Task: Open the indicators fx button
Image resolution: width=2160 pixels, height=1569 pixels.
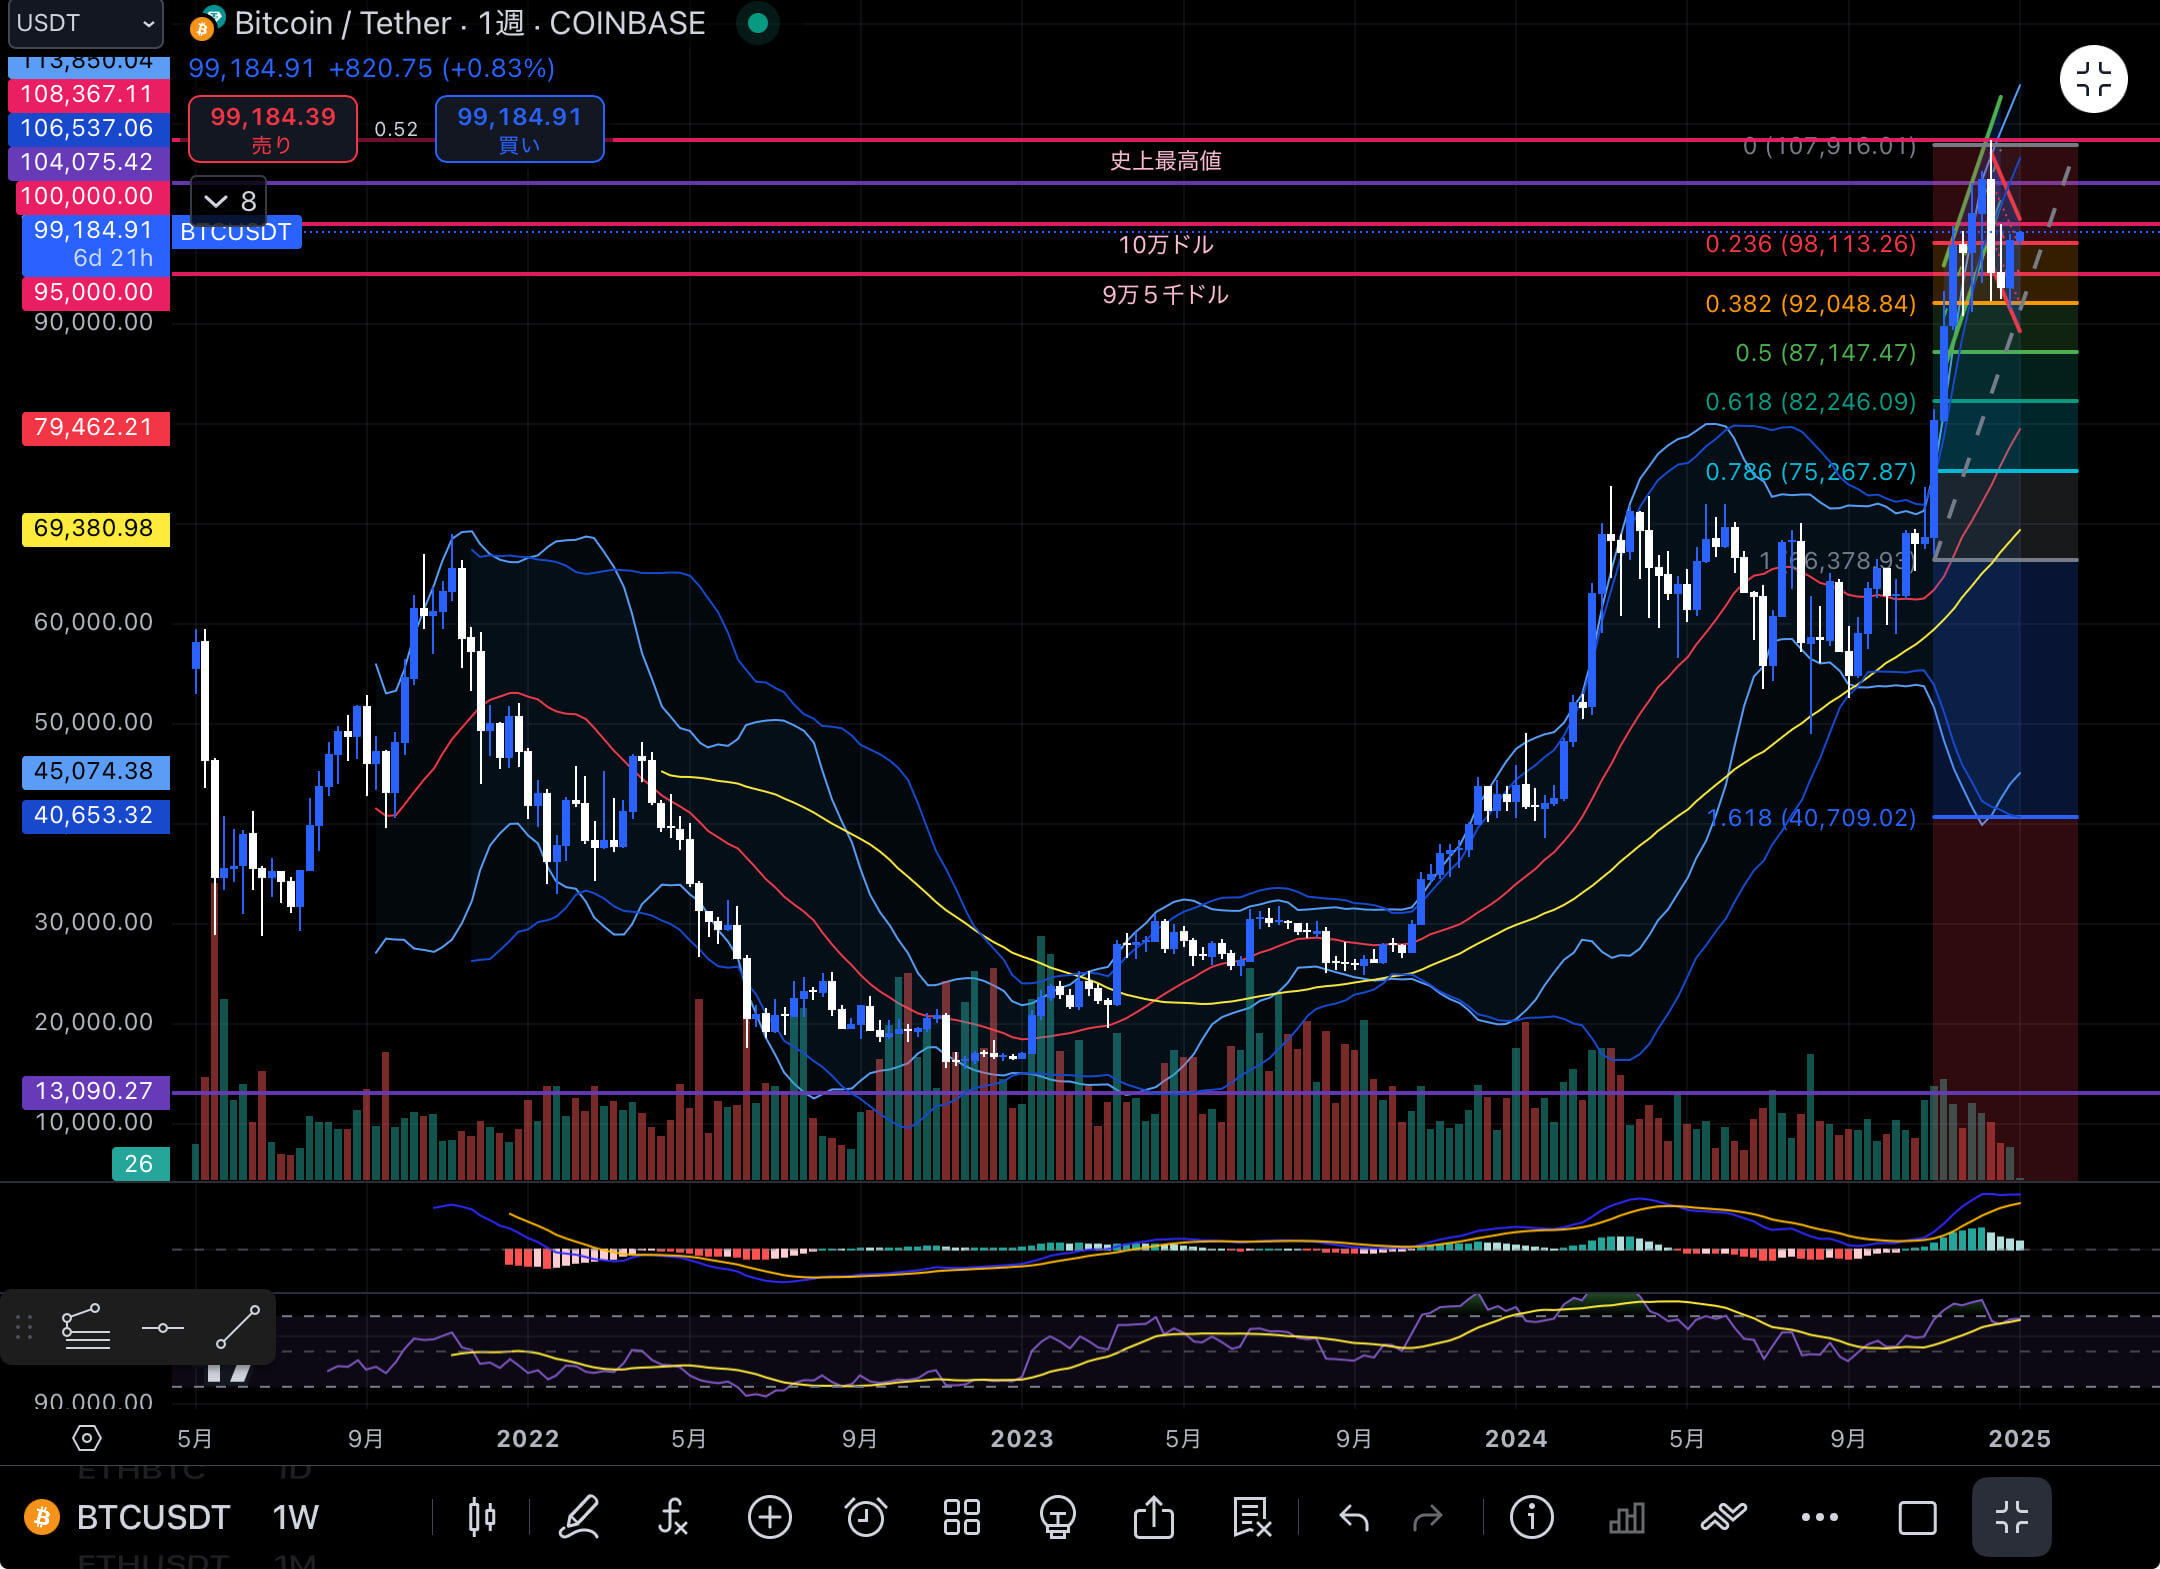Action: click(x=673, y=1517)
